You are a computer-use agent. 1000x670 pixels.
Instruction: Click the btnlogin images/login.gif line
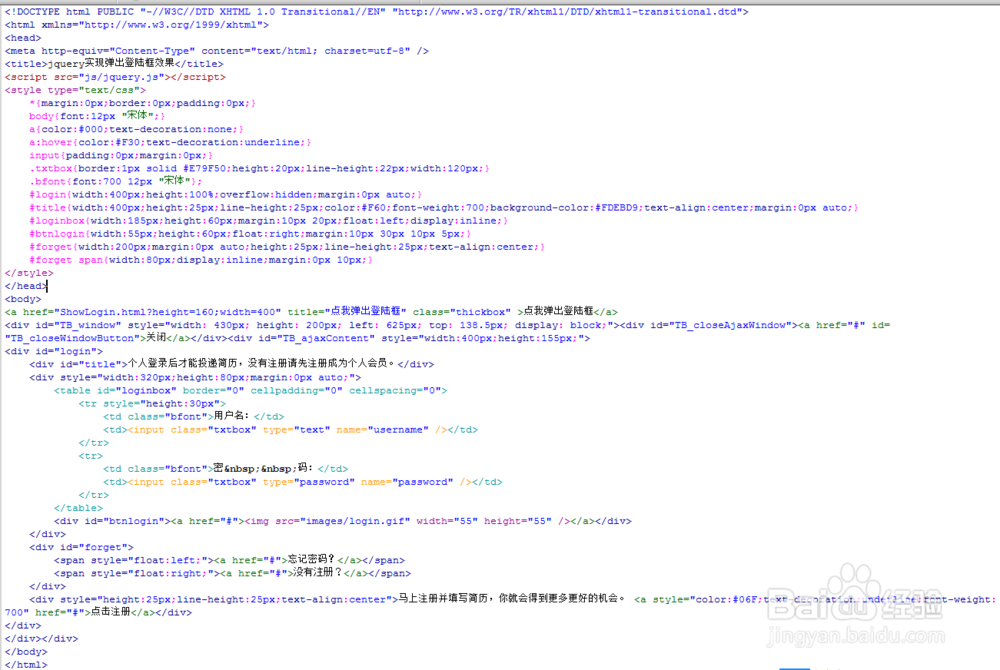pos(343,521)
